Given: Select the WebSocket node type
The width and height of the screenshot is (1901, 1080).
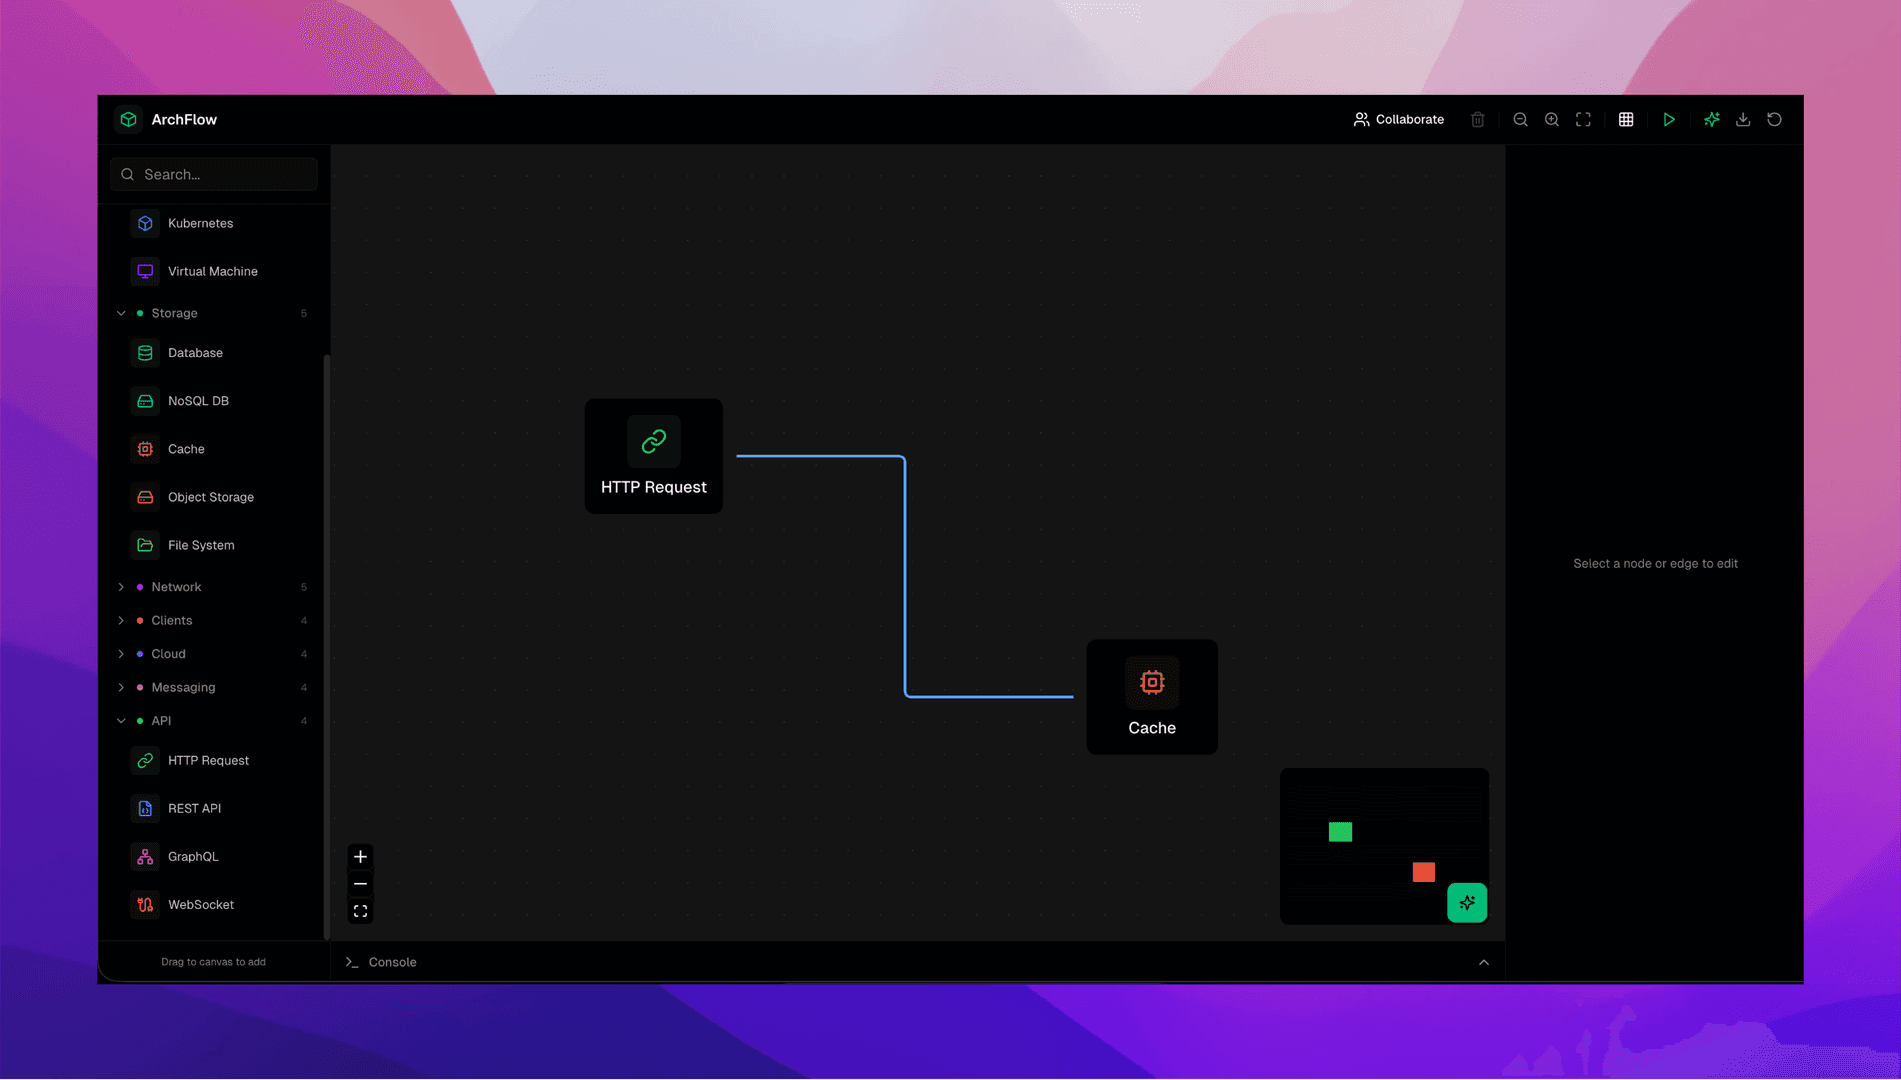Looking at the screenshot, I should pyautogui.click(x=200, y=904).
